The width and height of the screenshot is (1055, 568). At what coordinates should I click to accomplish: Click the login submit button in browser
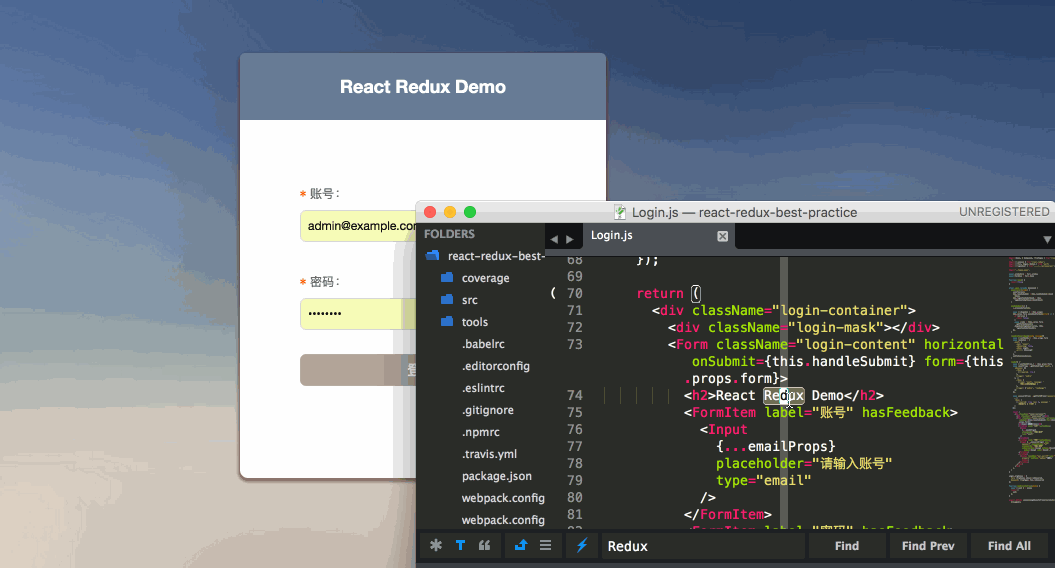pyautogui.click(x=359, y=370)
